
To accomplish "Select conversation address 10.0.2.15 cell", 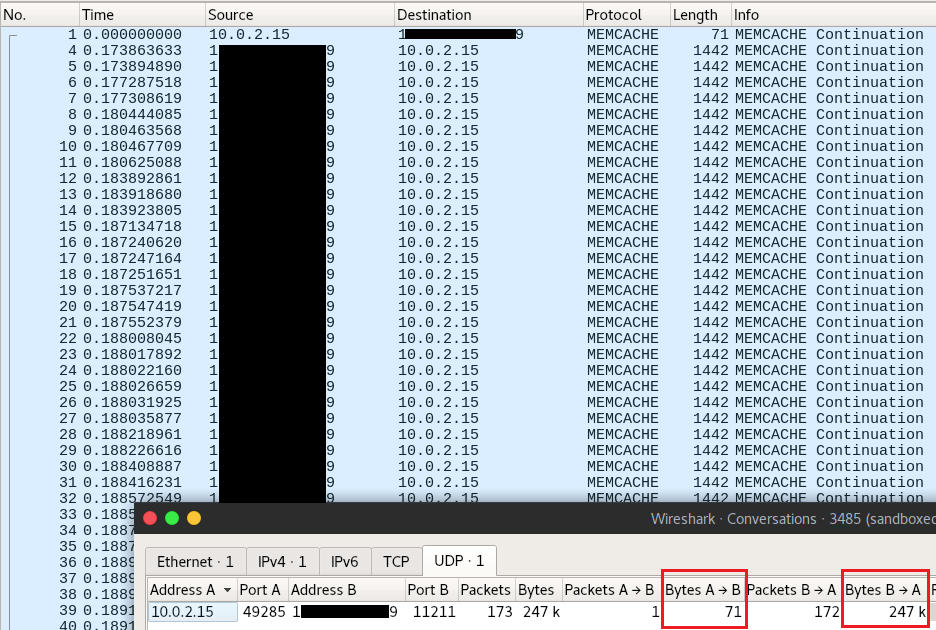I will pos(192,612).
